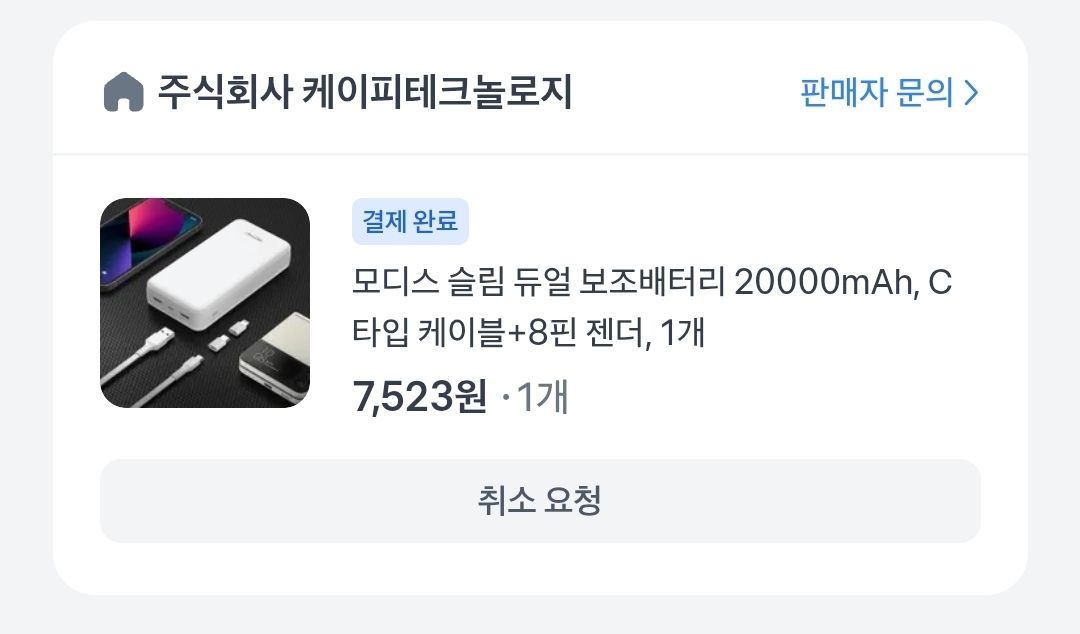Click the chevron next to 판매자 문의
Viewport: 1080px width, 634px height.
pos(970,92)
